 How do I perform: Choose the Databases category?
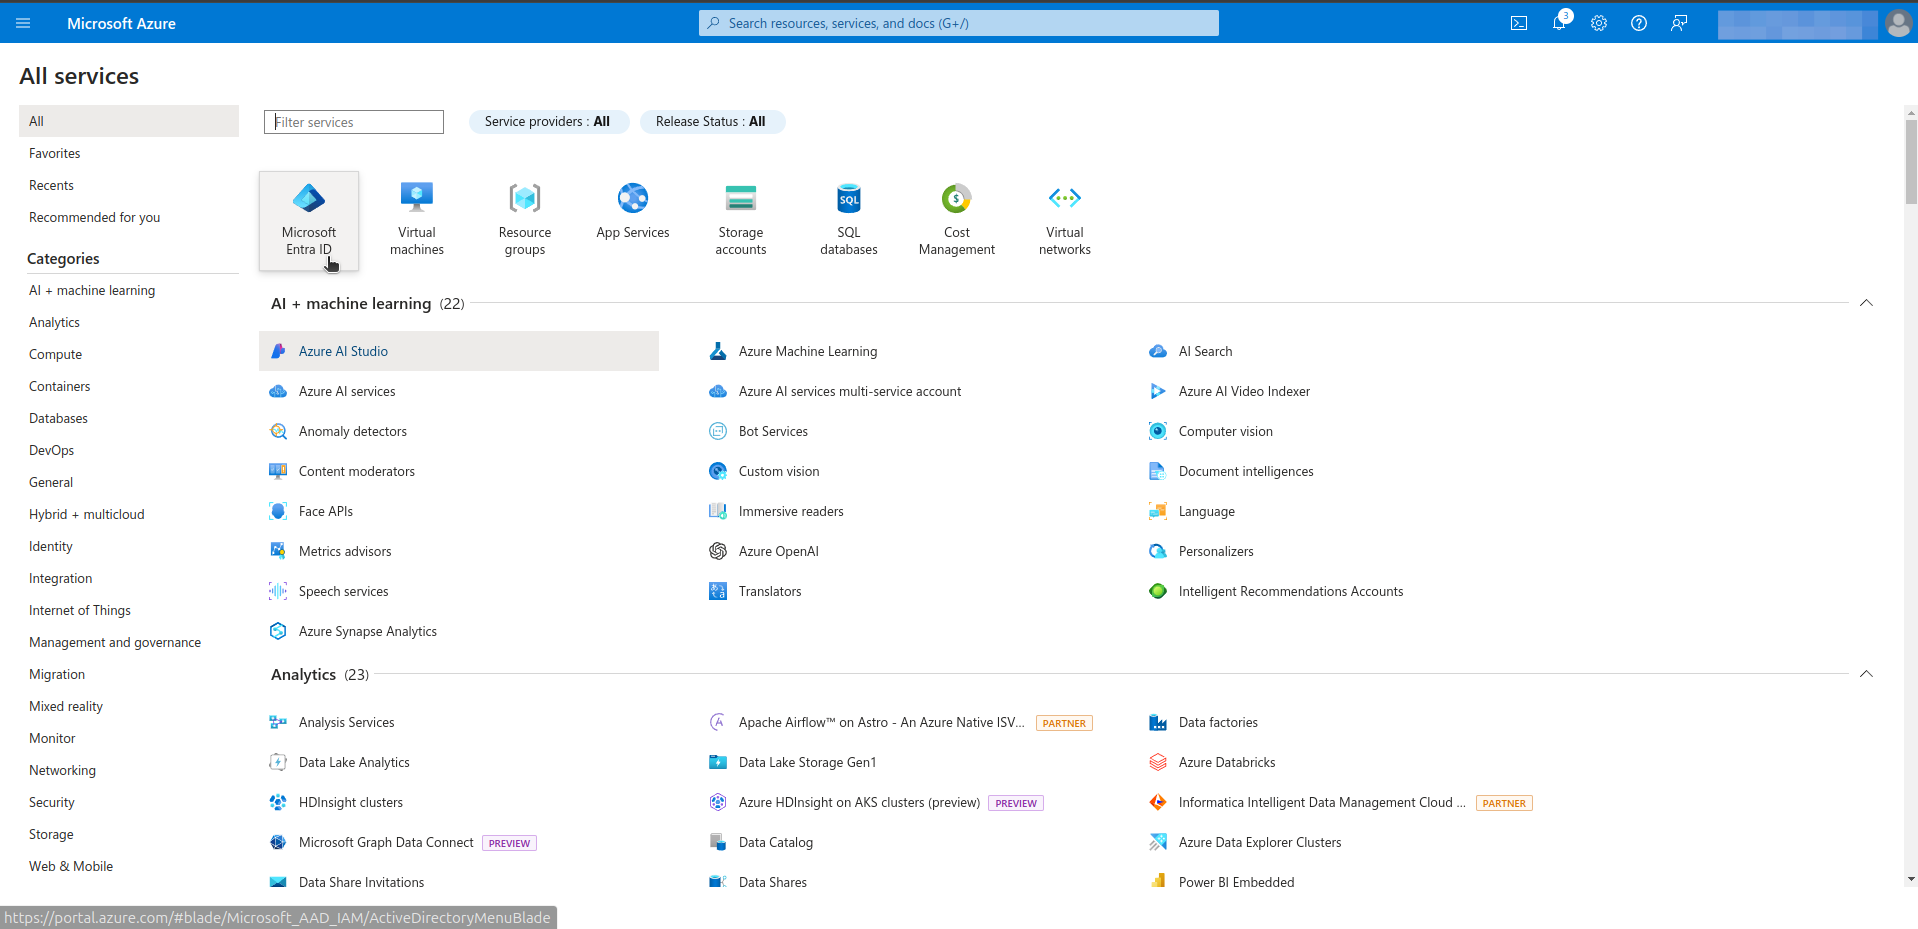(58, 418)
